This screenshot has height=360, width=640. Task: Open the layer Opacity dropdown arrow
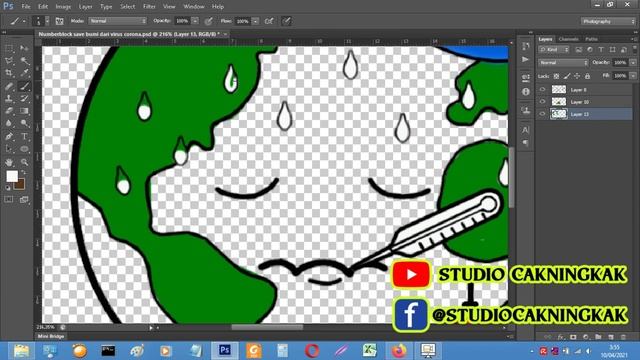pyautogui.click(x=633, y=63)
